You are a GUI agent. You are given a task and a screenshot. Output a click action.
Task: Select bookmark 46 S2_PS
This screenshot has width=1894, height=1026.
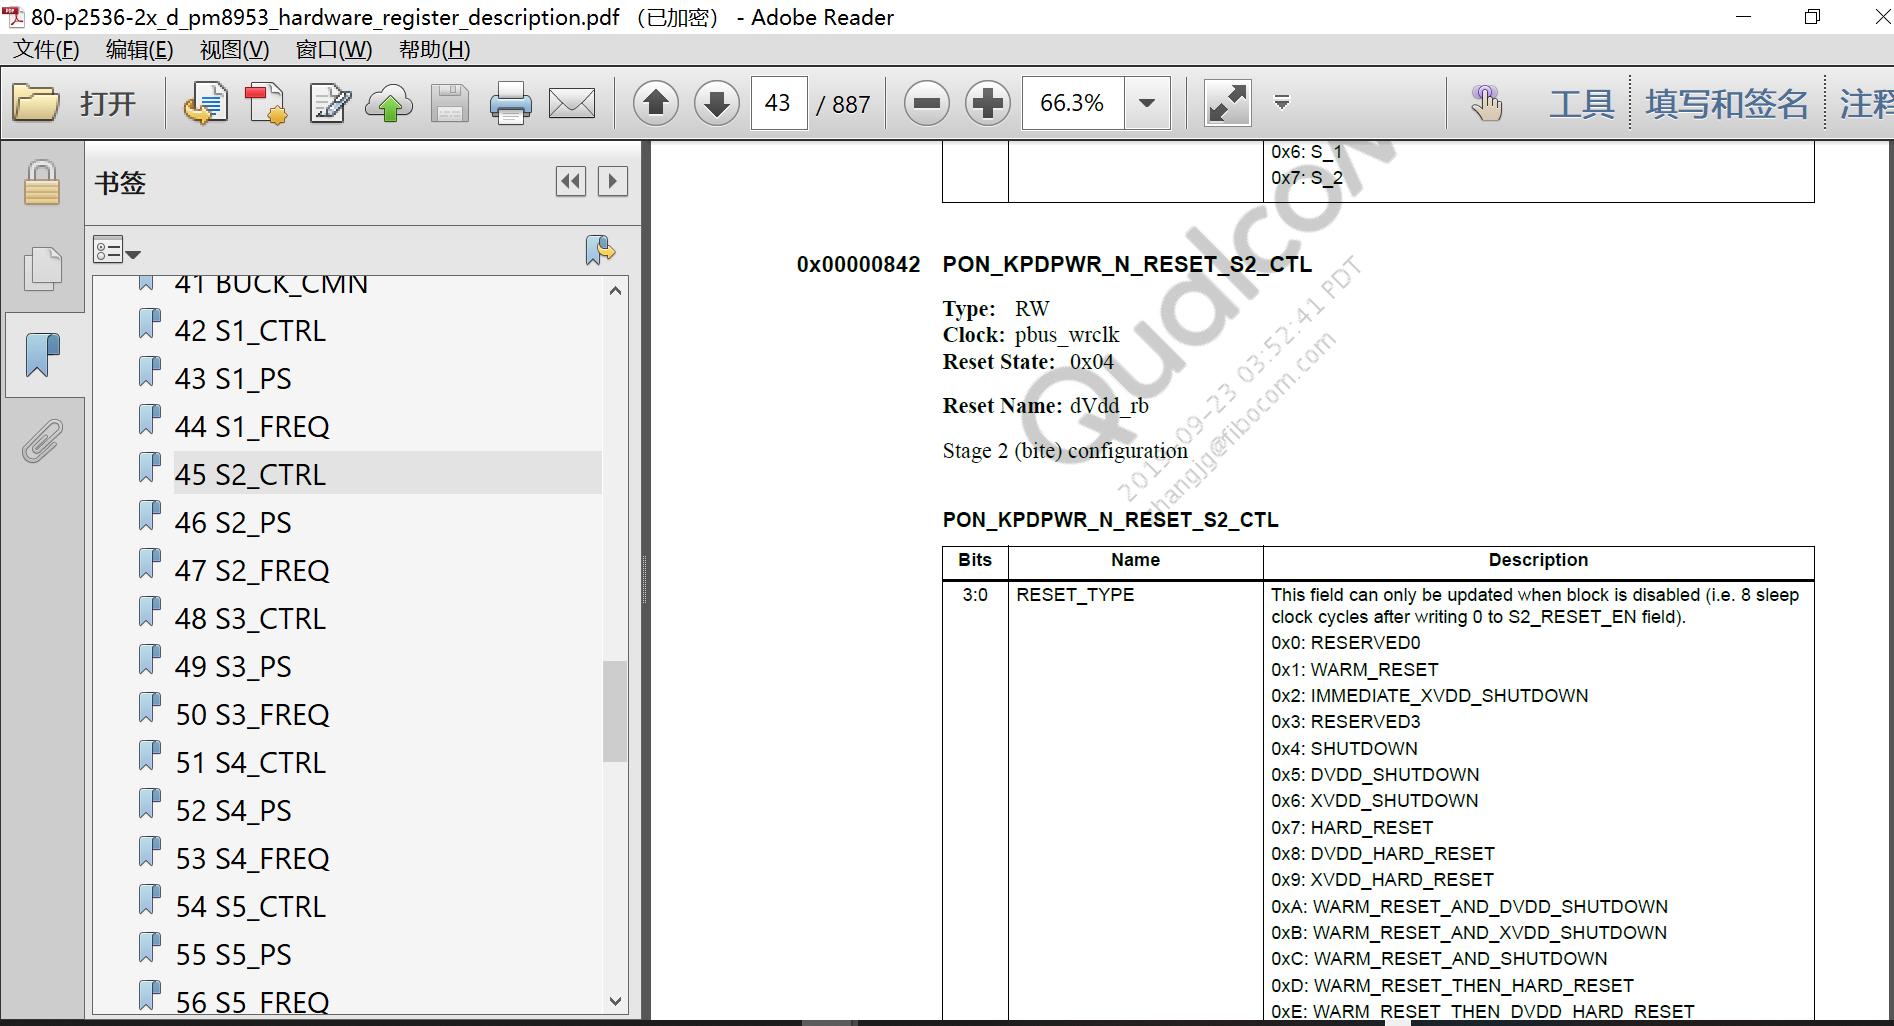pyautogui.click(x=233, y=523)
